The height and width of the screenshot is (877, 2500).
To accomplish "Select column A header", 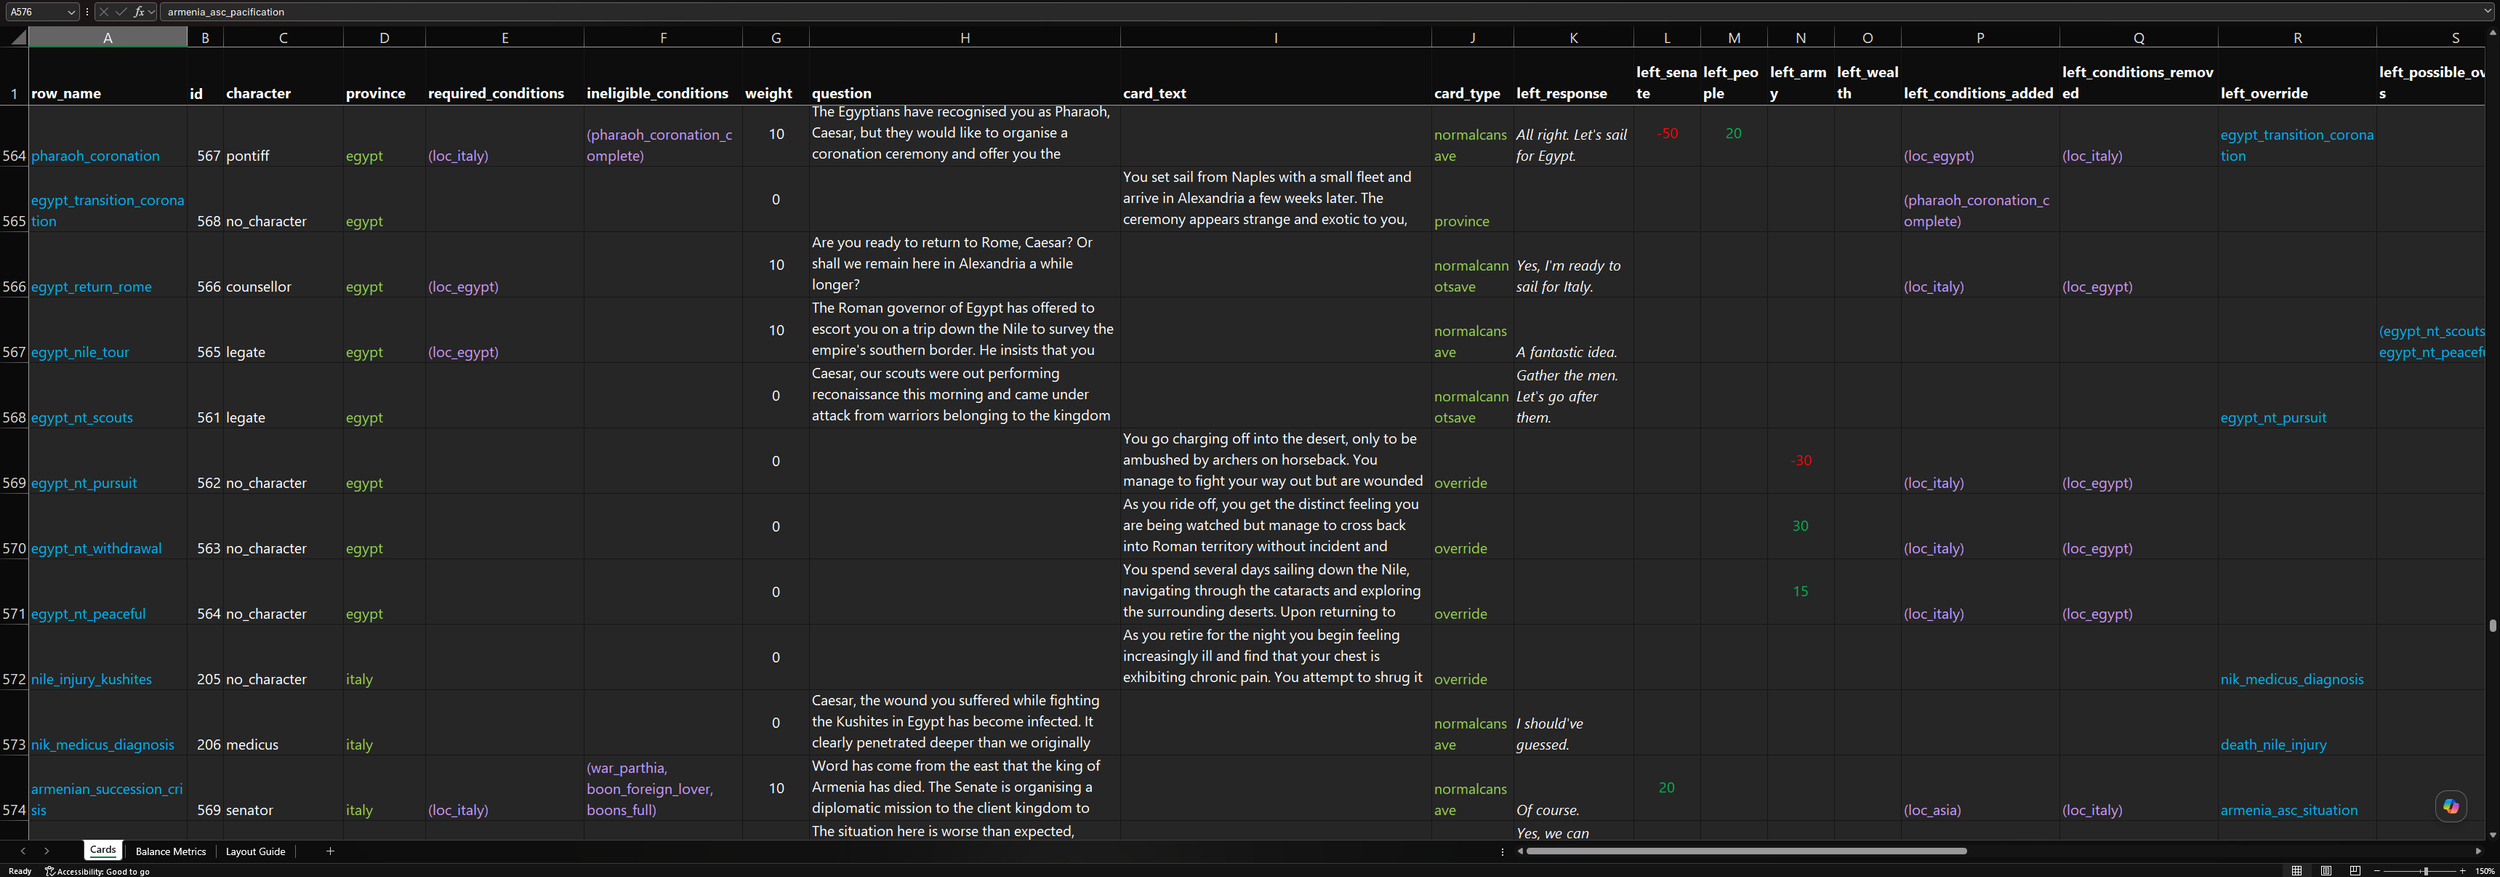I will click(x=107, y=37).
